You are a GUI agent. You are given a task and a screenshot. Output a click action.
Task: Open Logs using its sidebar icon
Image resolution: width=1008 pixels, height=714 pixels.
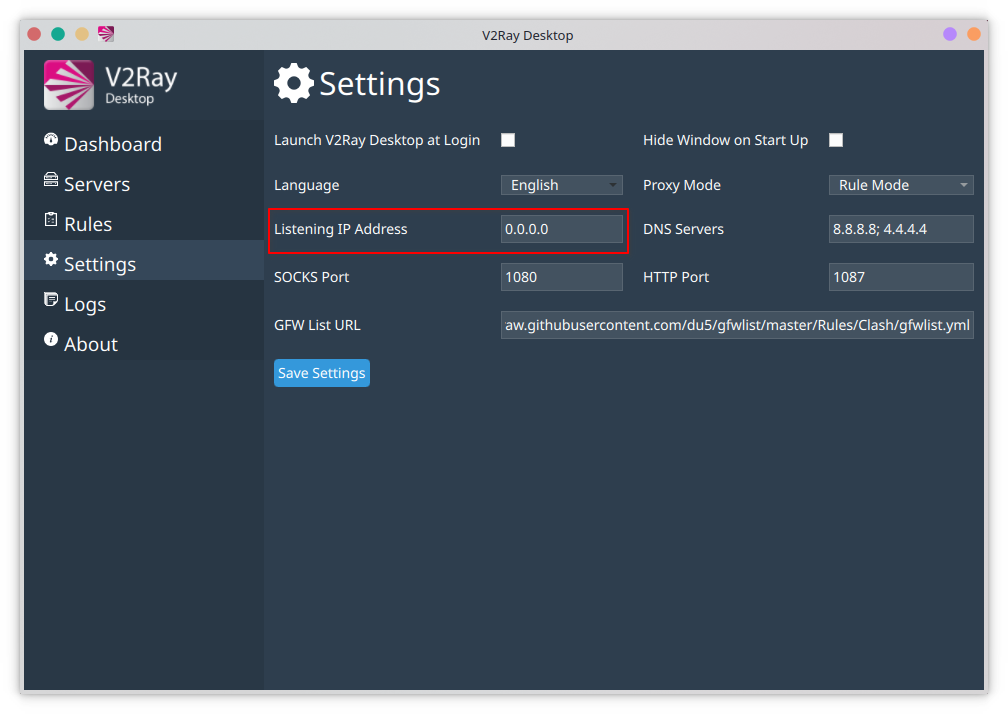tap(49, 300)
